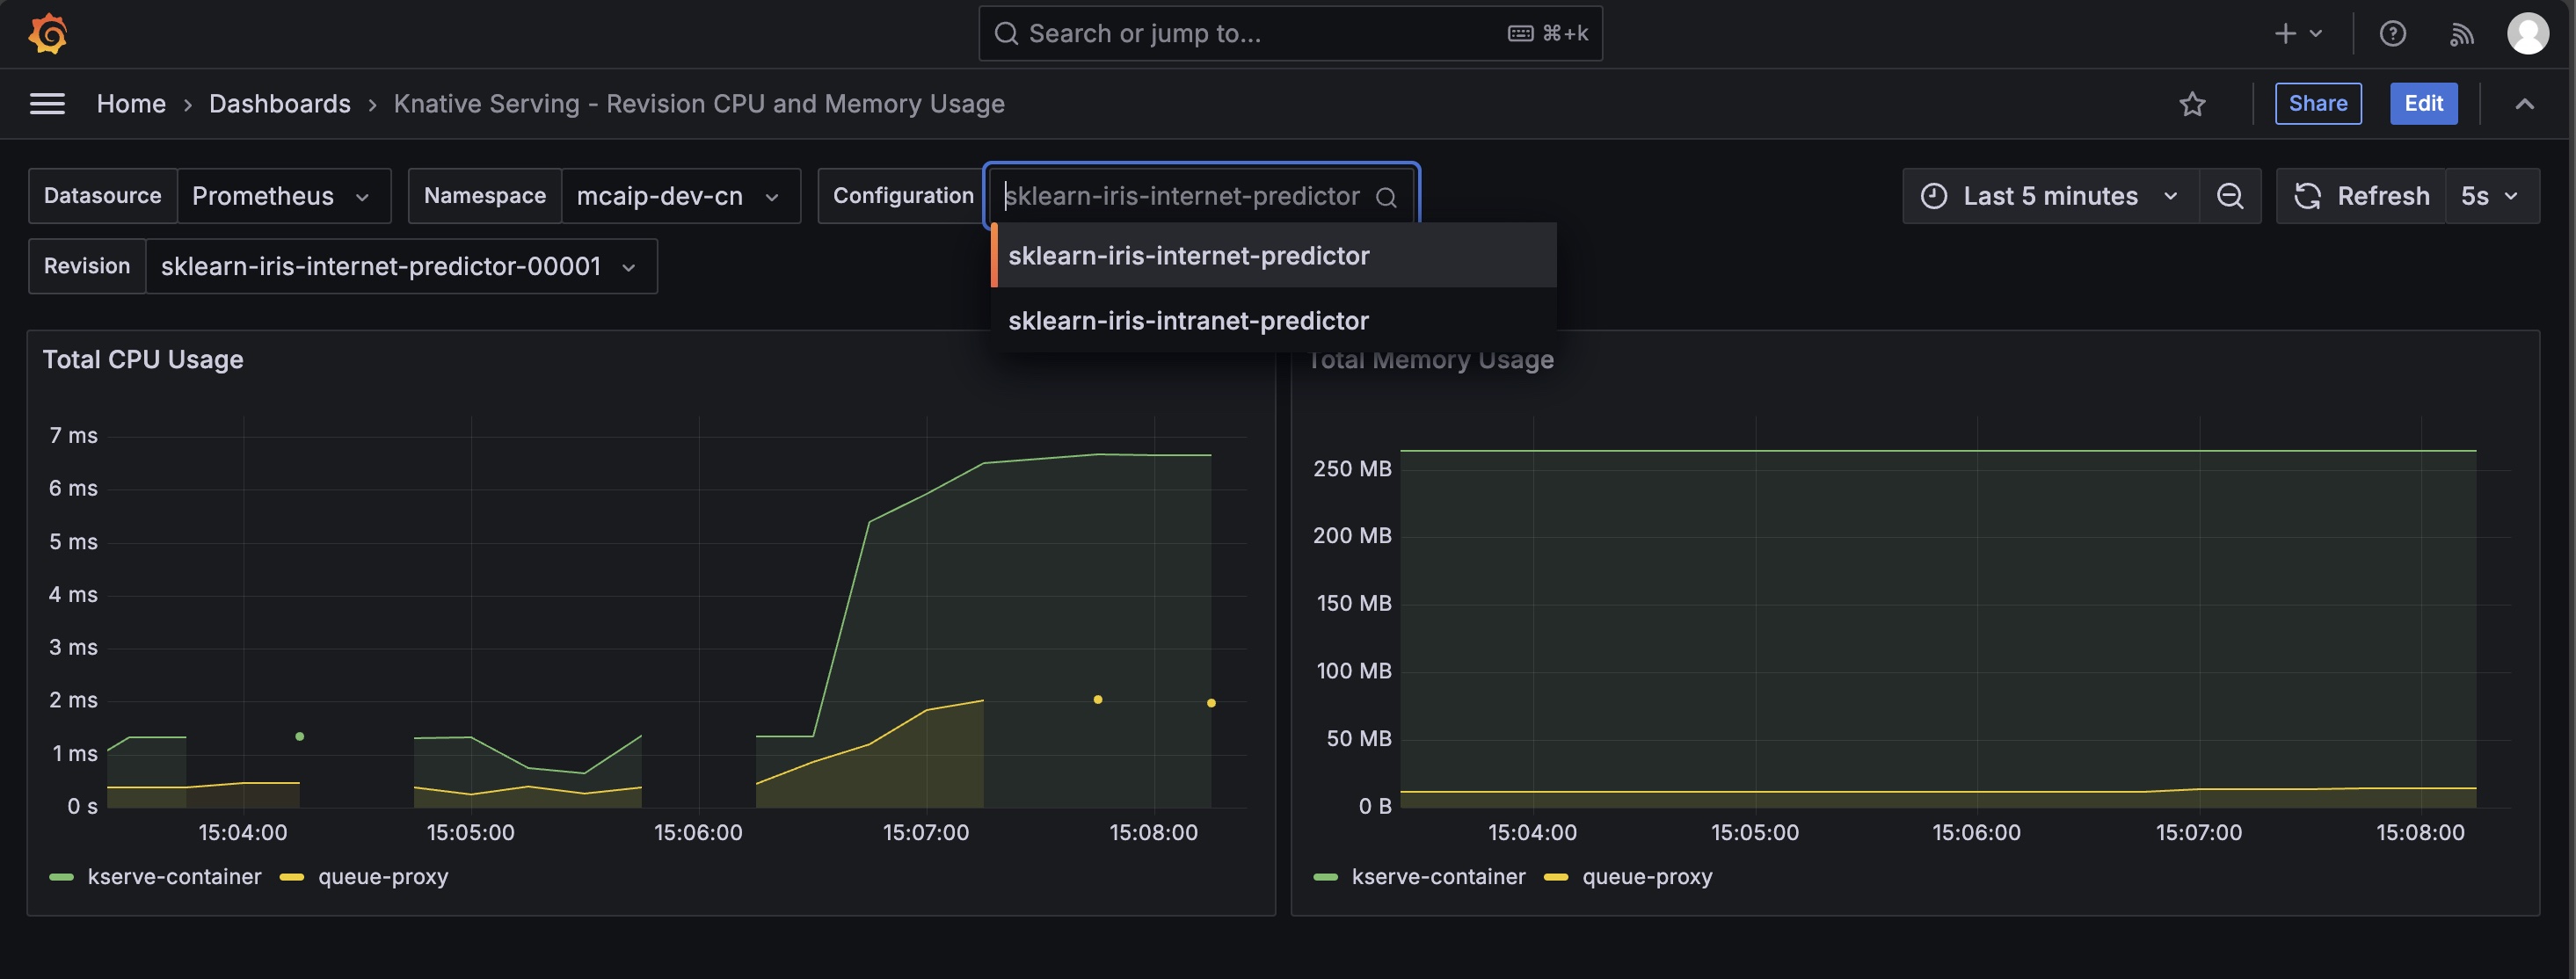The width and height of the screenshot is (2576, 979).
Task: Click yellow queue-proxy swatch in Memory legend
Action: point(1556,877)
